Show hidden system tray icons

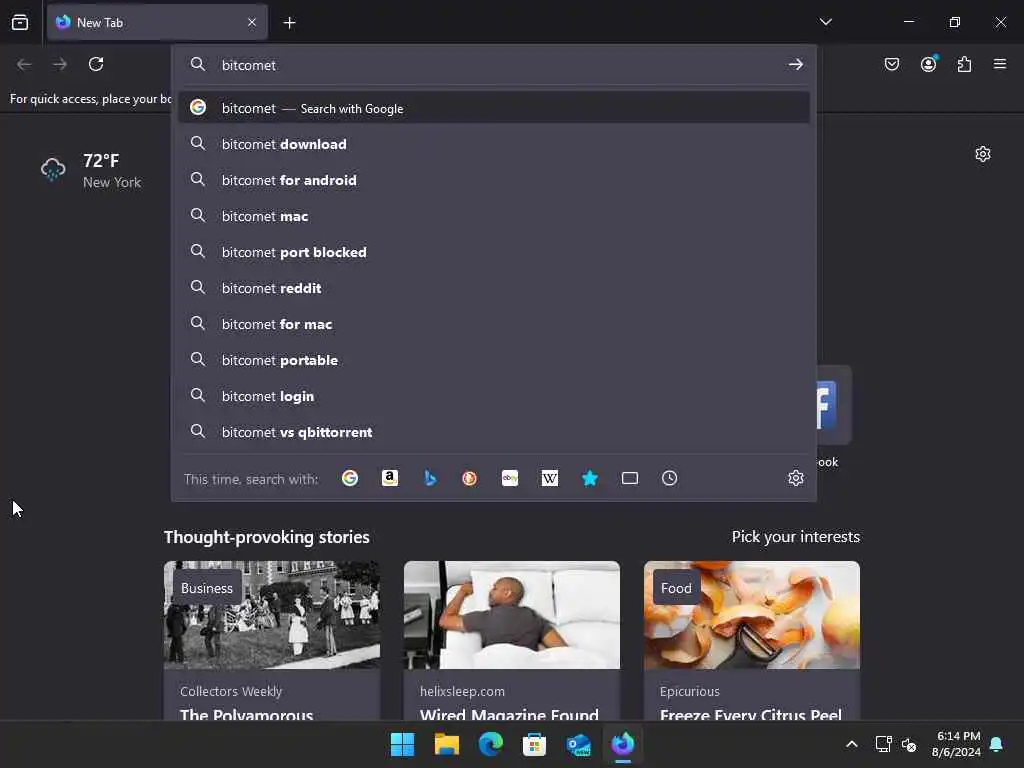tap(852, 744)
